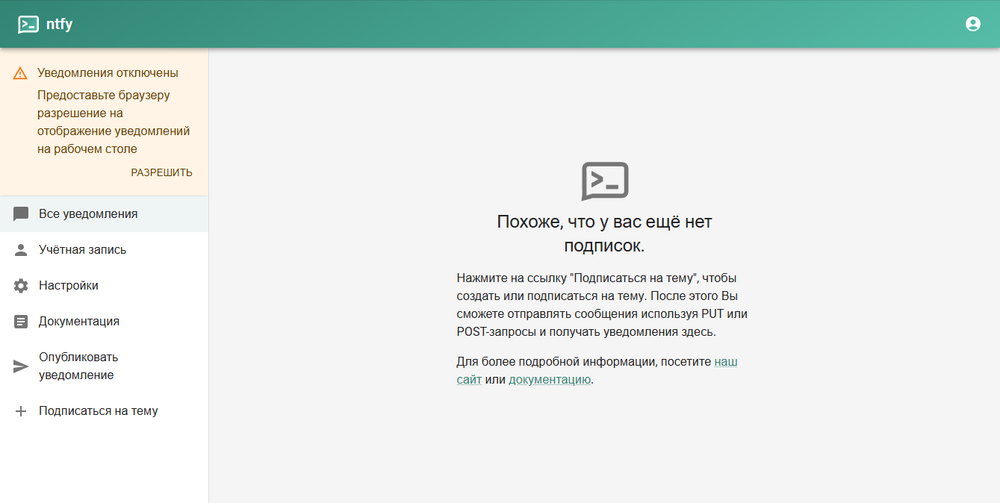
Task: Click the person icon beside Учётная запись
Action: tap(20, 250)
